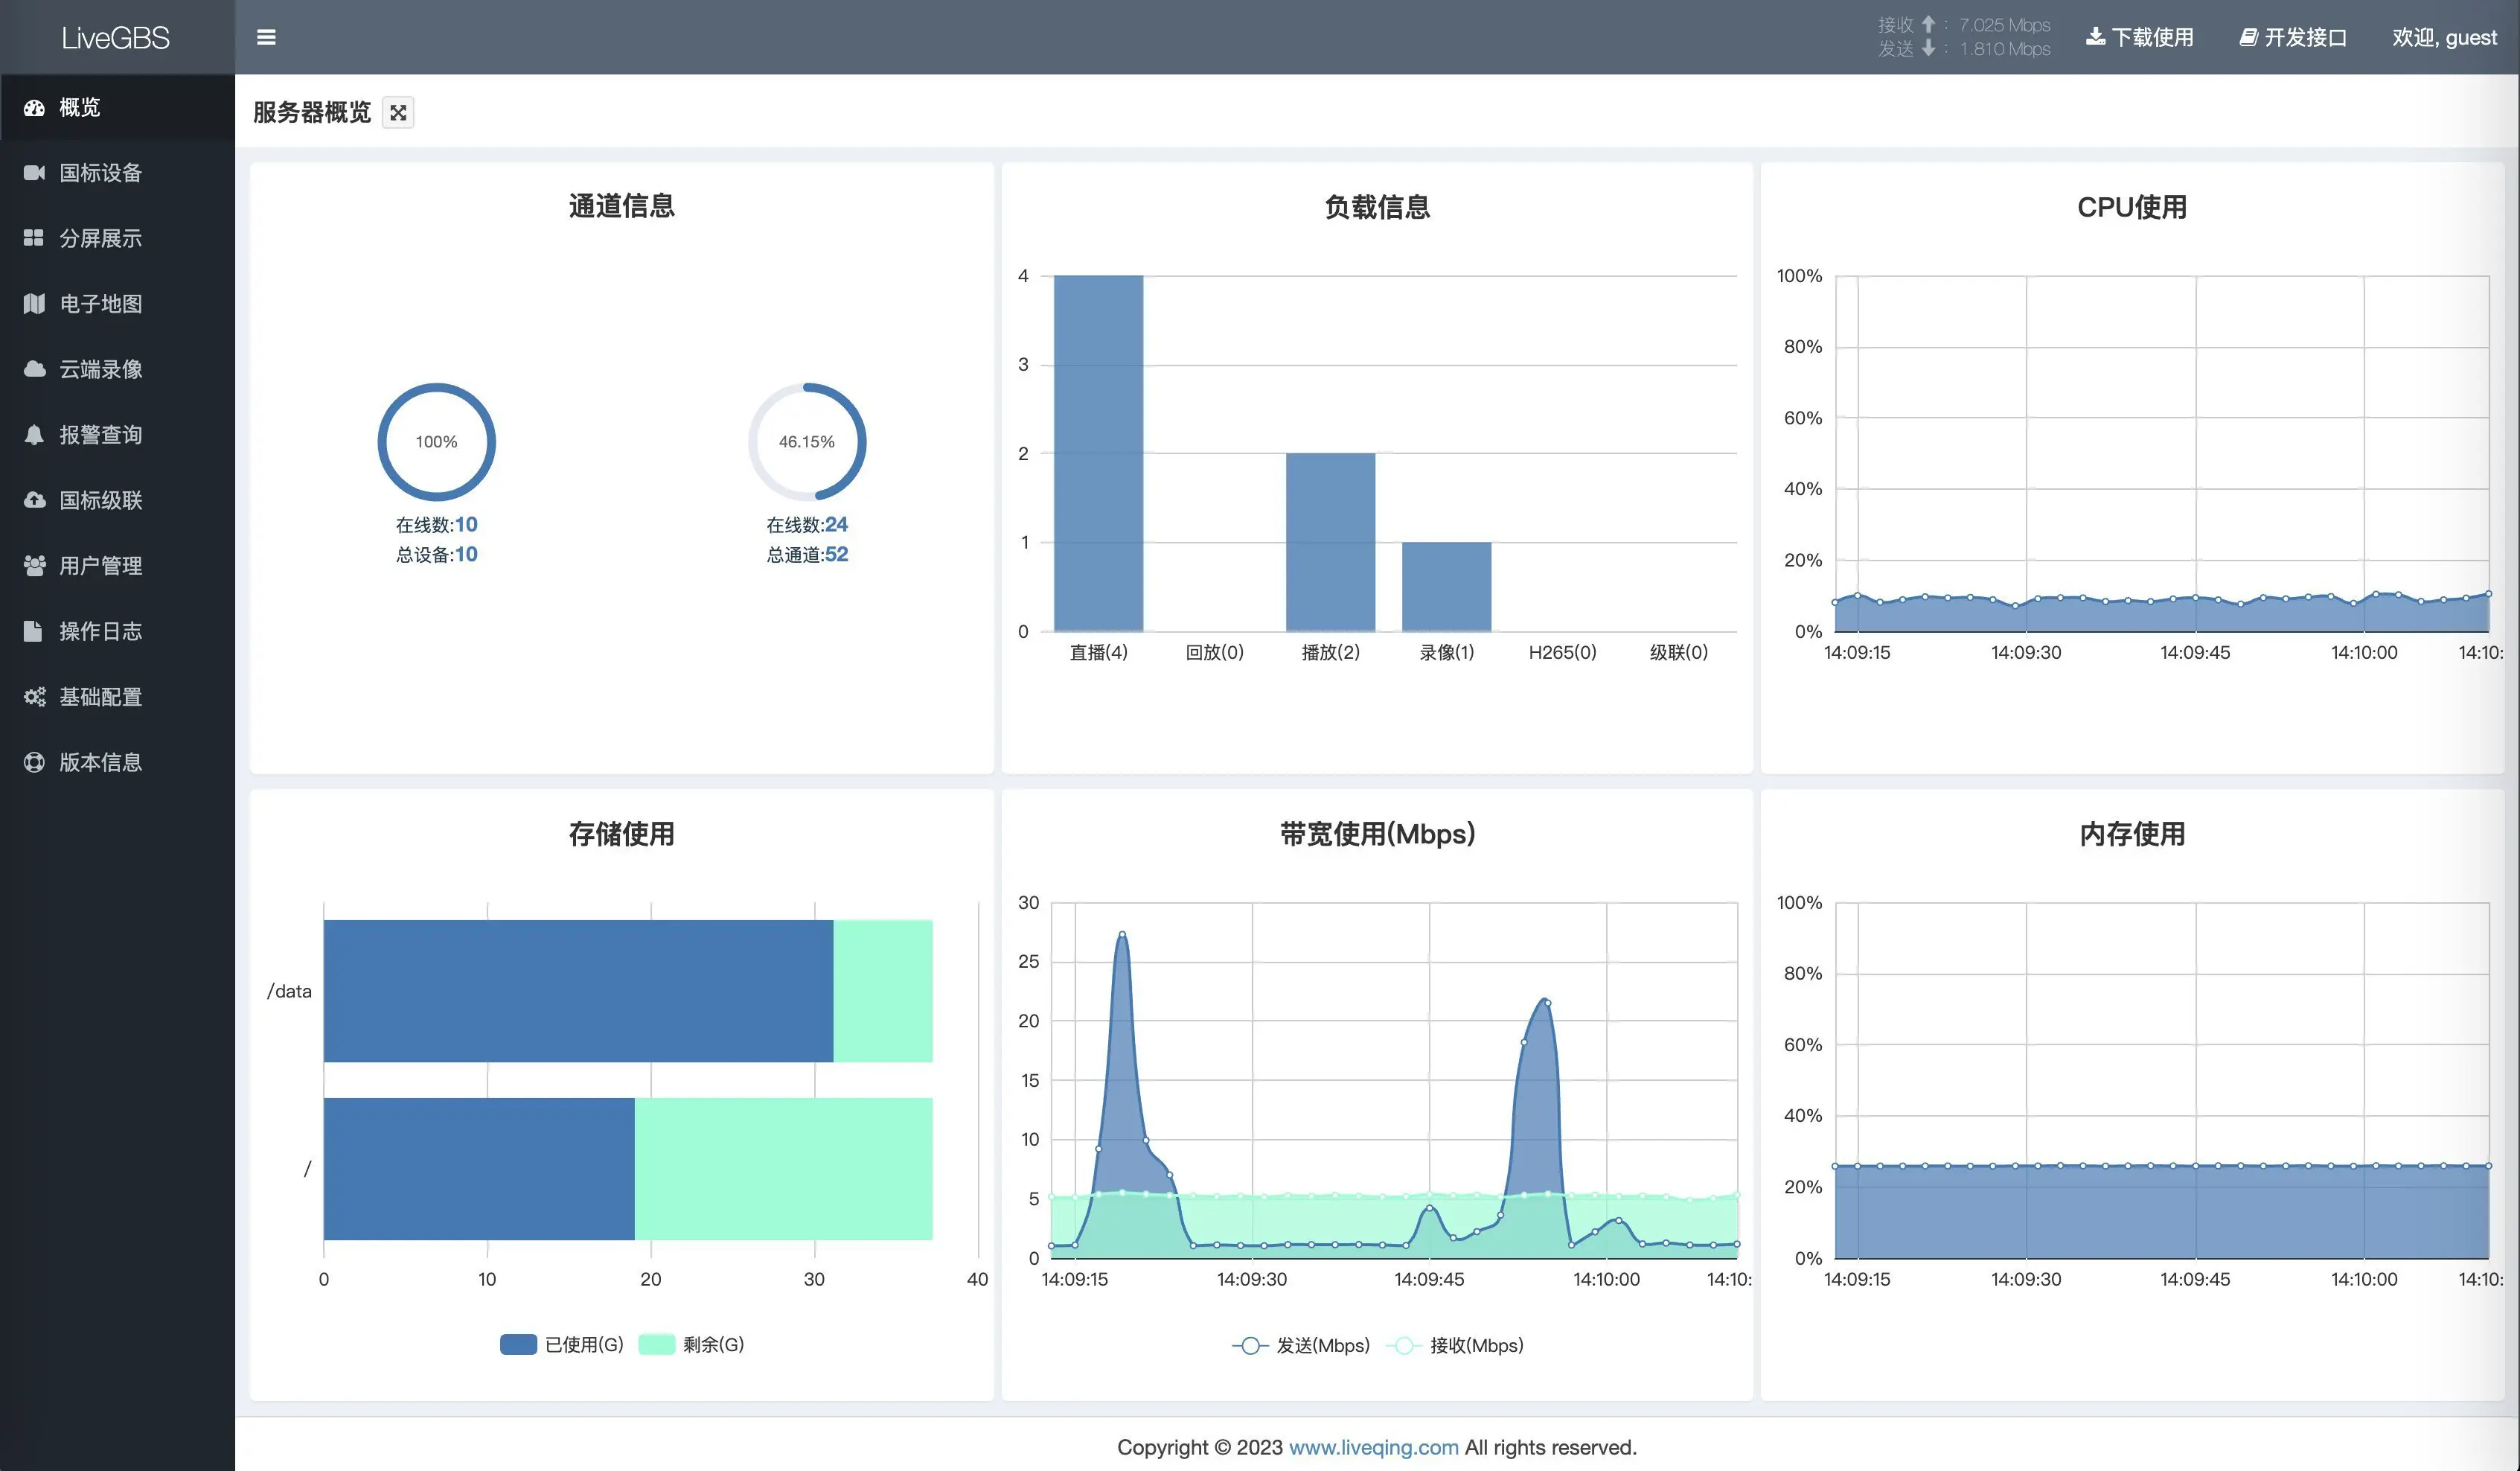2520x1471 pixels.
Task: Click the hamburger menu toggle icon
Action: [266, 37]
